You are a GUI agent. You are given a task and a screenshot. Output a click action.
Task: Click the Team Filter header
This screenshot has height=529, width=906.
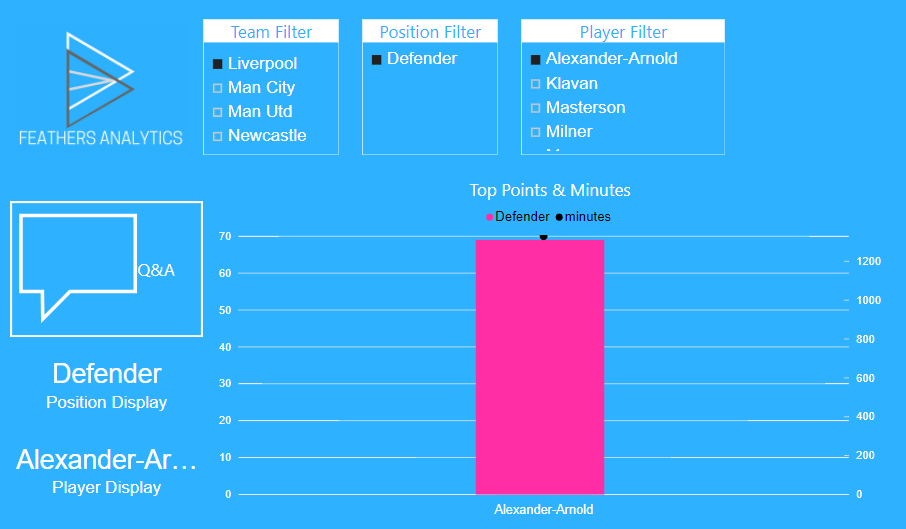(x=271, y=32)
